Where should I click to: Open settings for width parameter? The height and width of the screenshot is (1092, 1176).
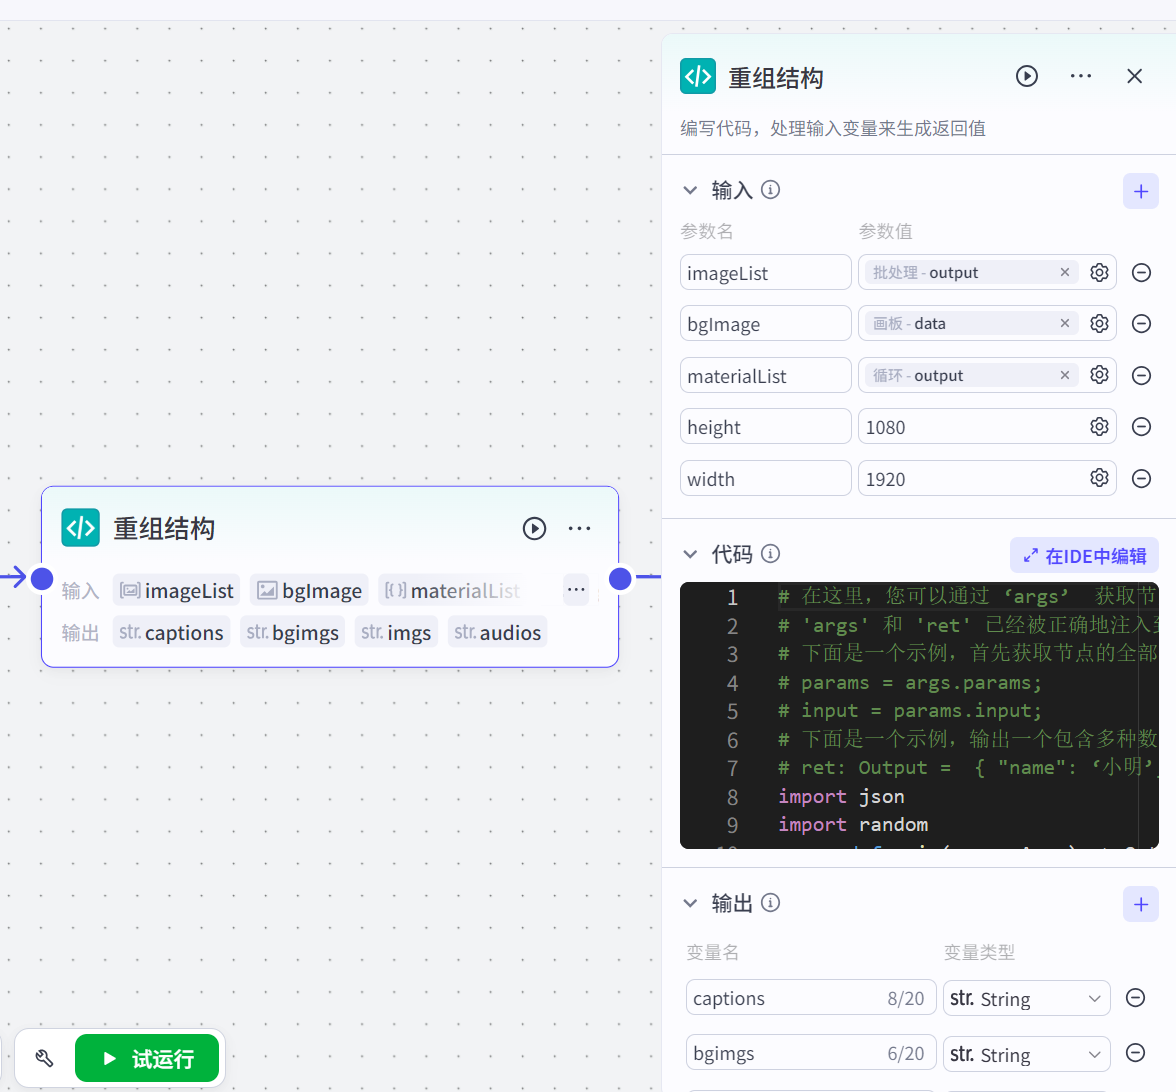1099,478
